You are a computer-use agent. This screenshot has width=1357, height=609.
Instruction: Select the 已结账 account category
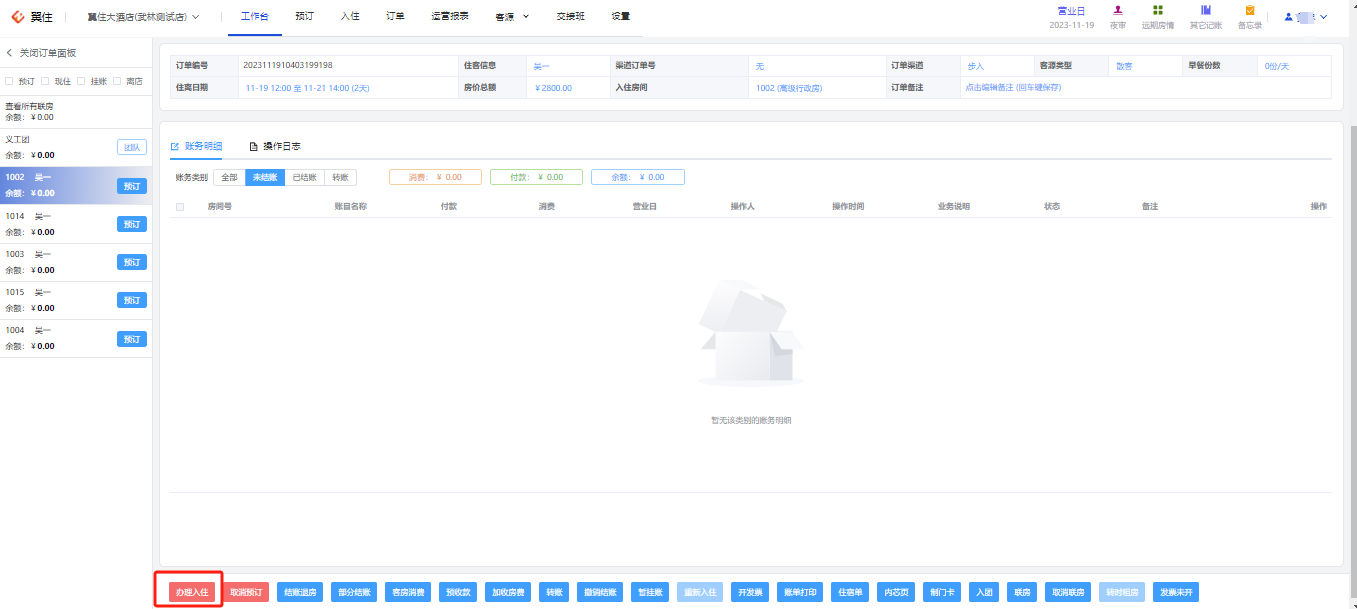click(x=305, y=177)
